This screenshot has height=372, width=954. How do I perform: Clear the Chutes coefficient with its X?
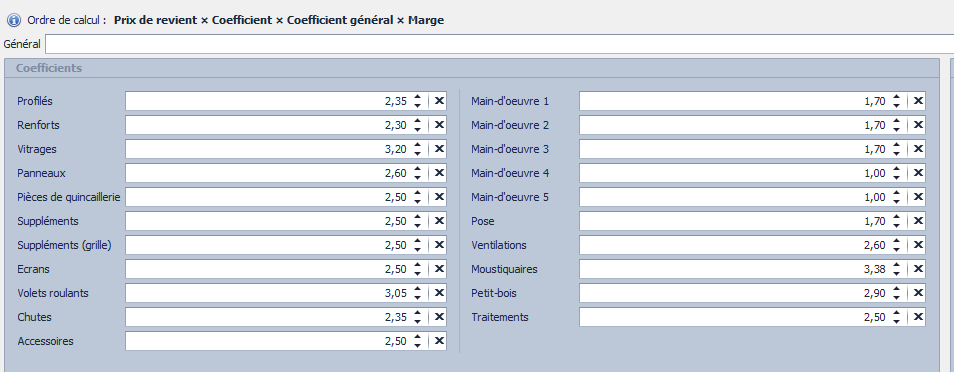click(x=439, y=317)
